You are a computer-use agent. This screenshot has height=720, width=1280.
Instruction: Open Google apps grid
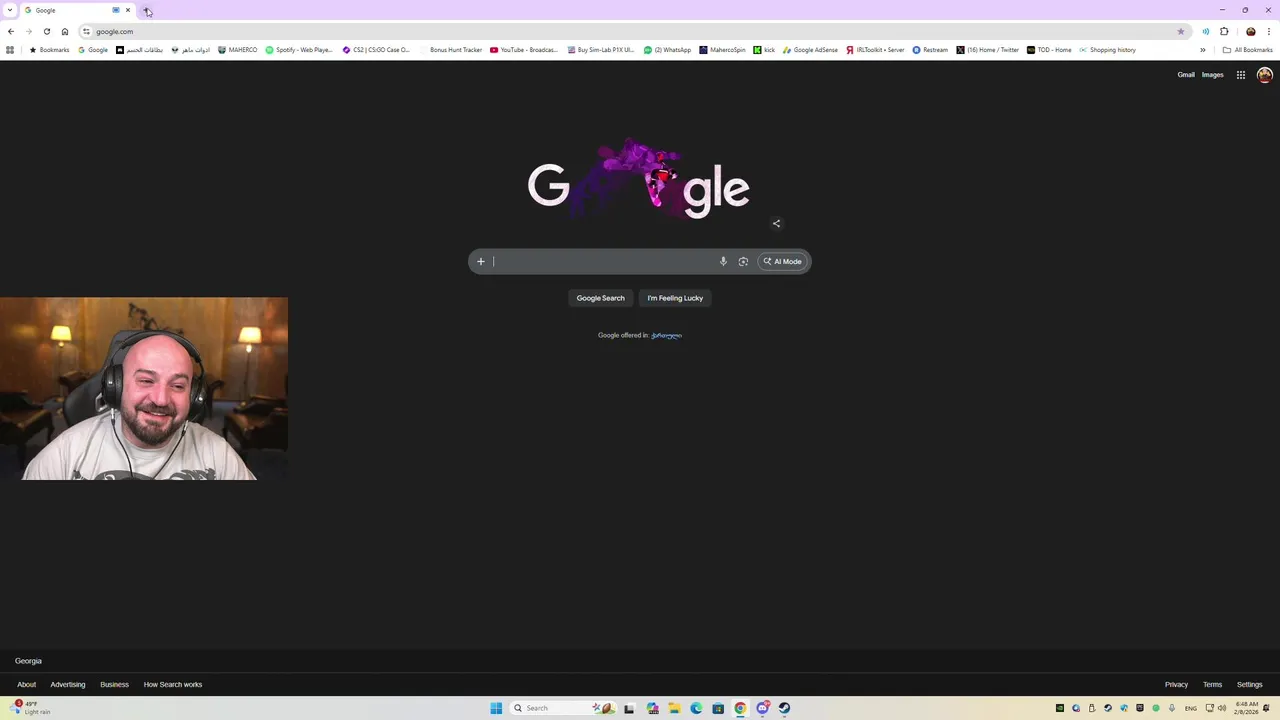click(1241, 75)
